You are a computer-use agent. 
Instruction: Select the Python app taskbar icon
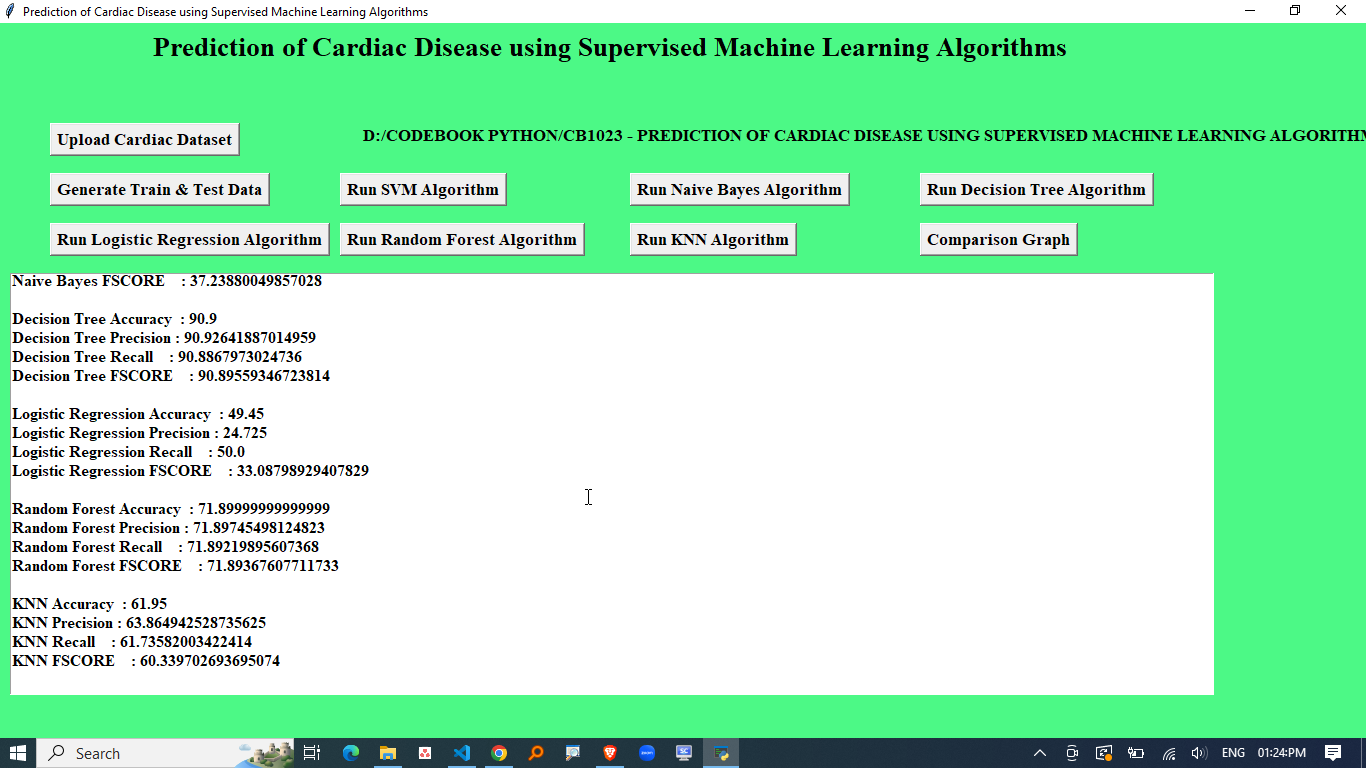click(721, 753)
